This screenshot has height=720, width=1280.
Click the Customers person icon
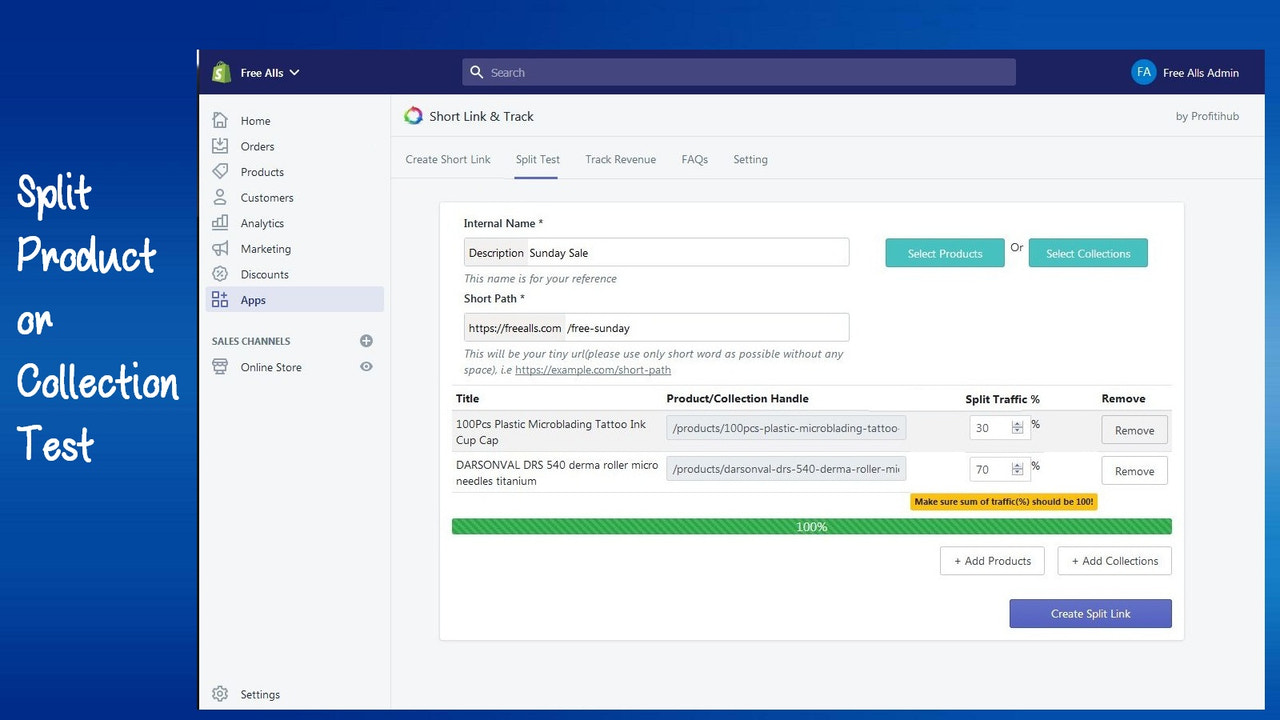point(220,197)
